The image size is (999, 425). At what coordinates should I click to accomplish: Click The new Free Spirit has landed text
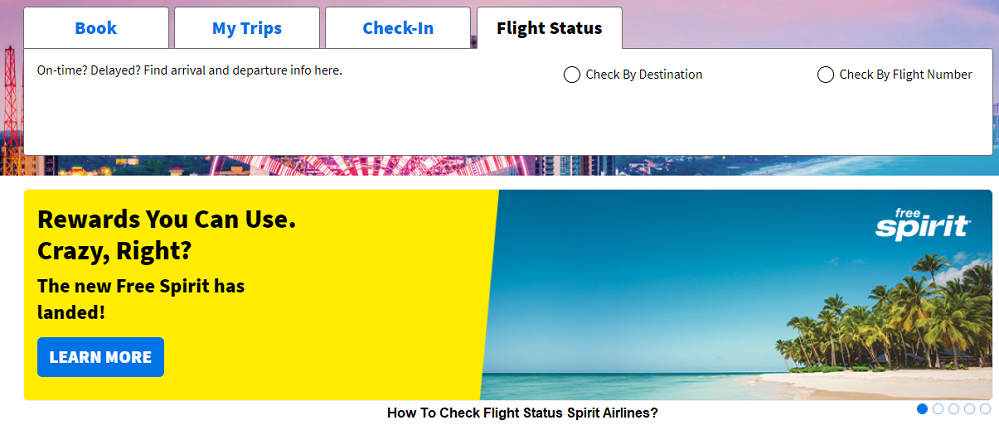coord(141,299)
